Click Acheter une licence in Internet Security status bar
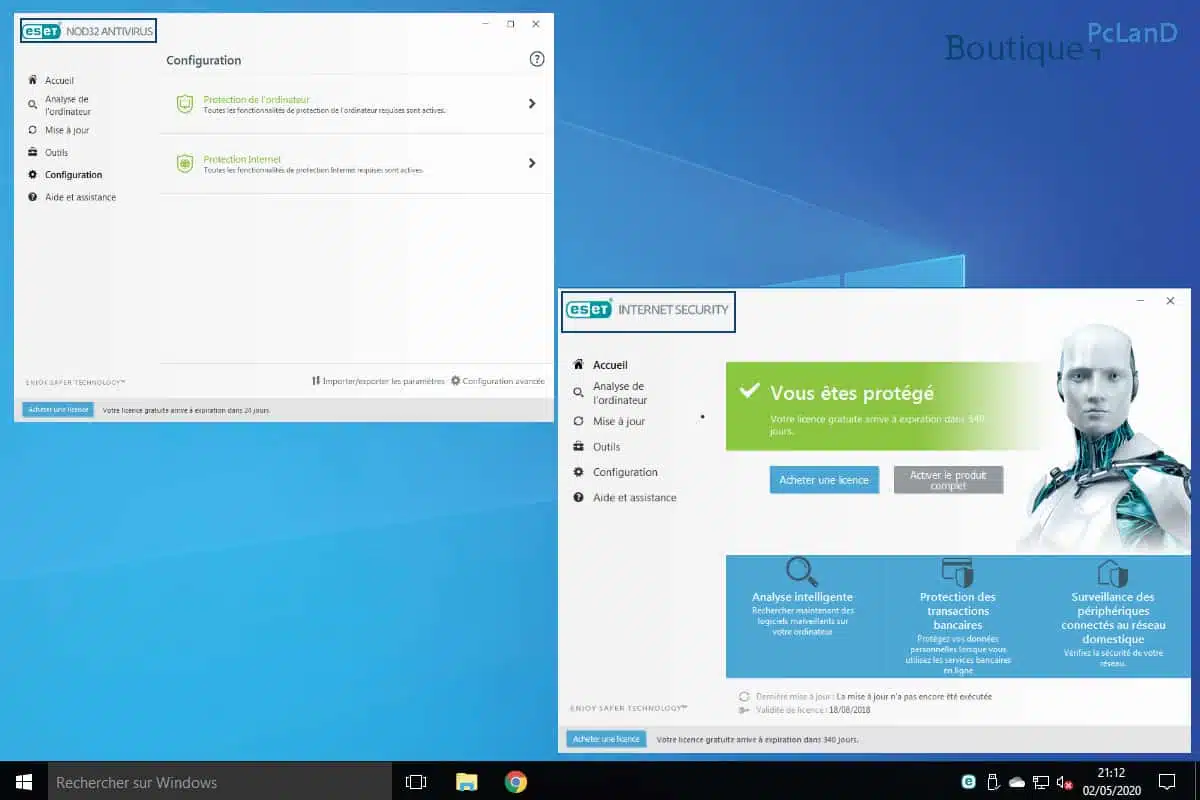This screenshot has width=1200, height=800. (x=606, y=739)
